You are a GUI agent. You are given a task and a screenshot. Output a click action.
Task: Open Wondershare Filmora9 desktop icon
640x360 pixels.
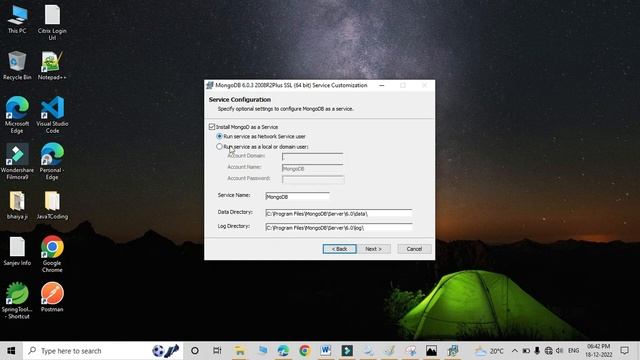pyautogui.click(x=17, y=162)
